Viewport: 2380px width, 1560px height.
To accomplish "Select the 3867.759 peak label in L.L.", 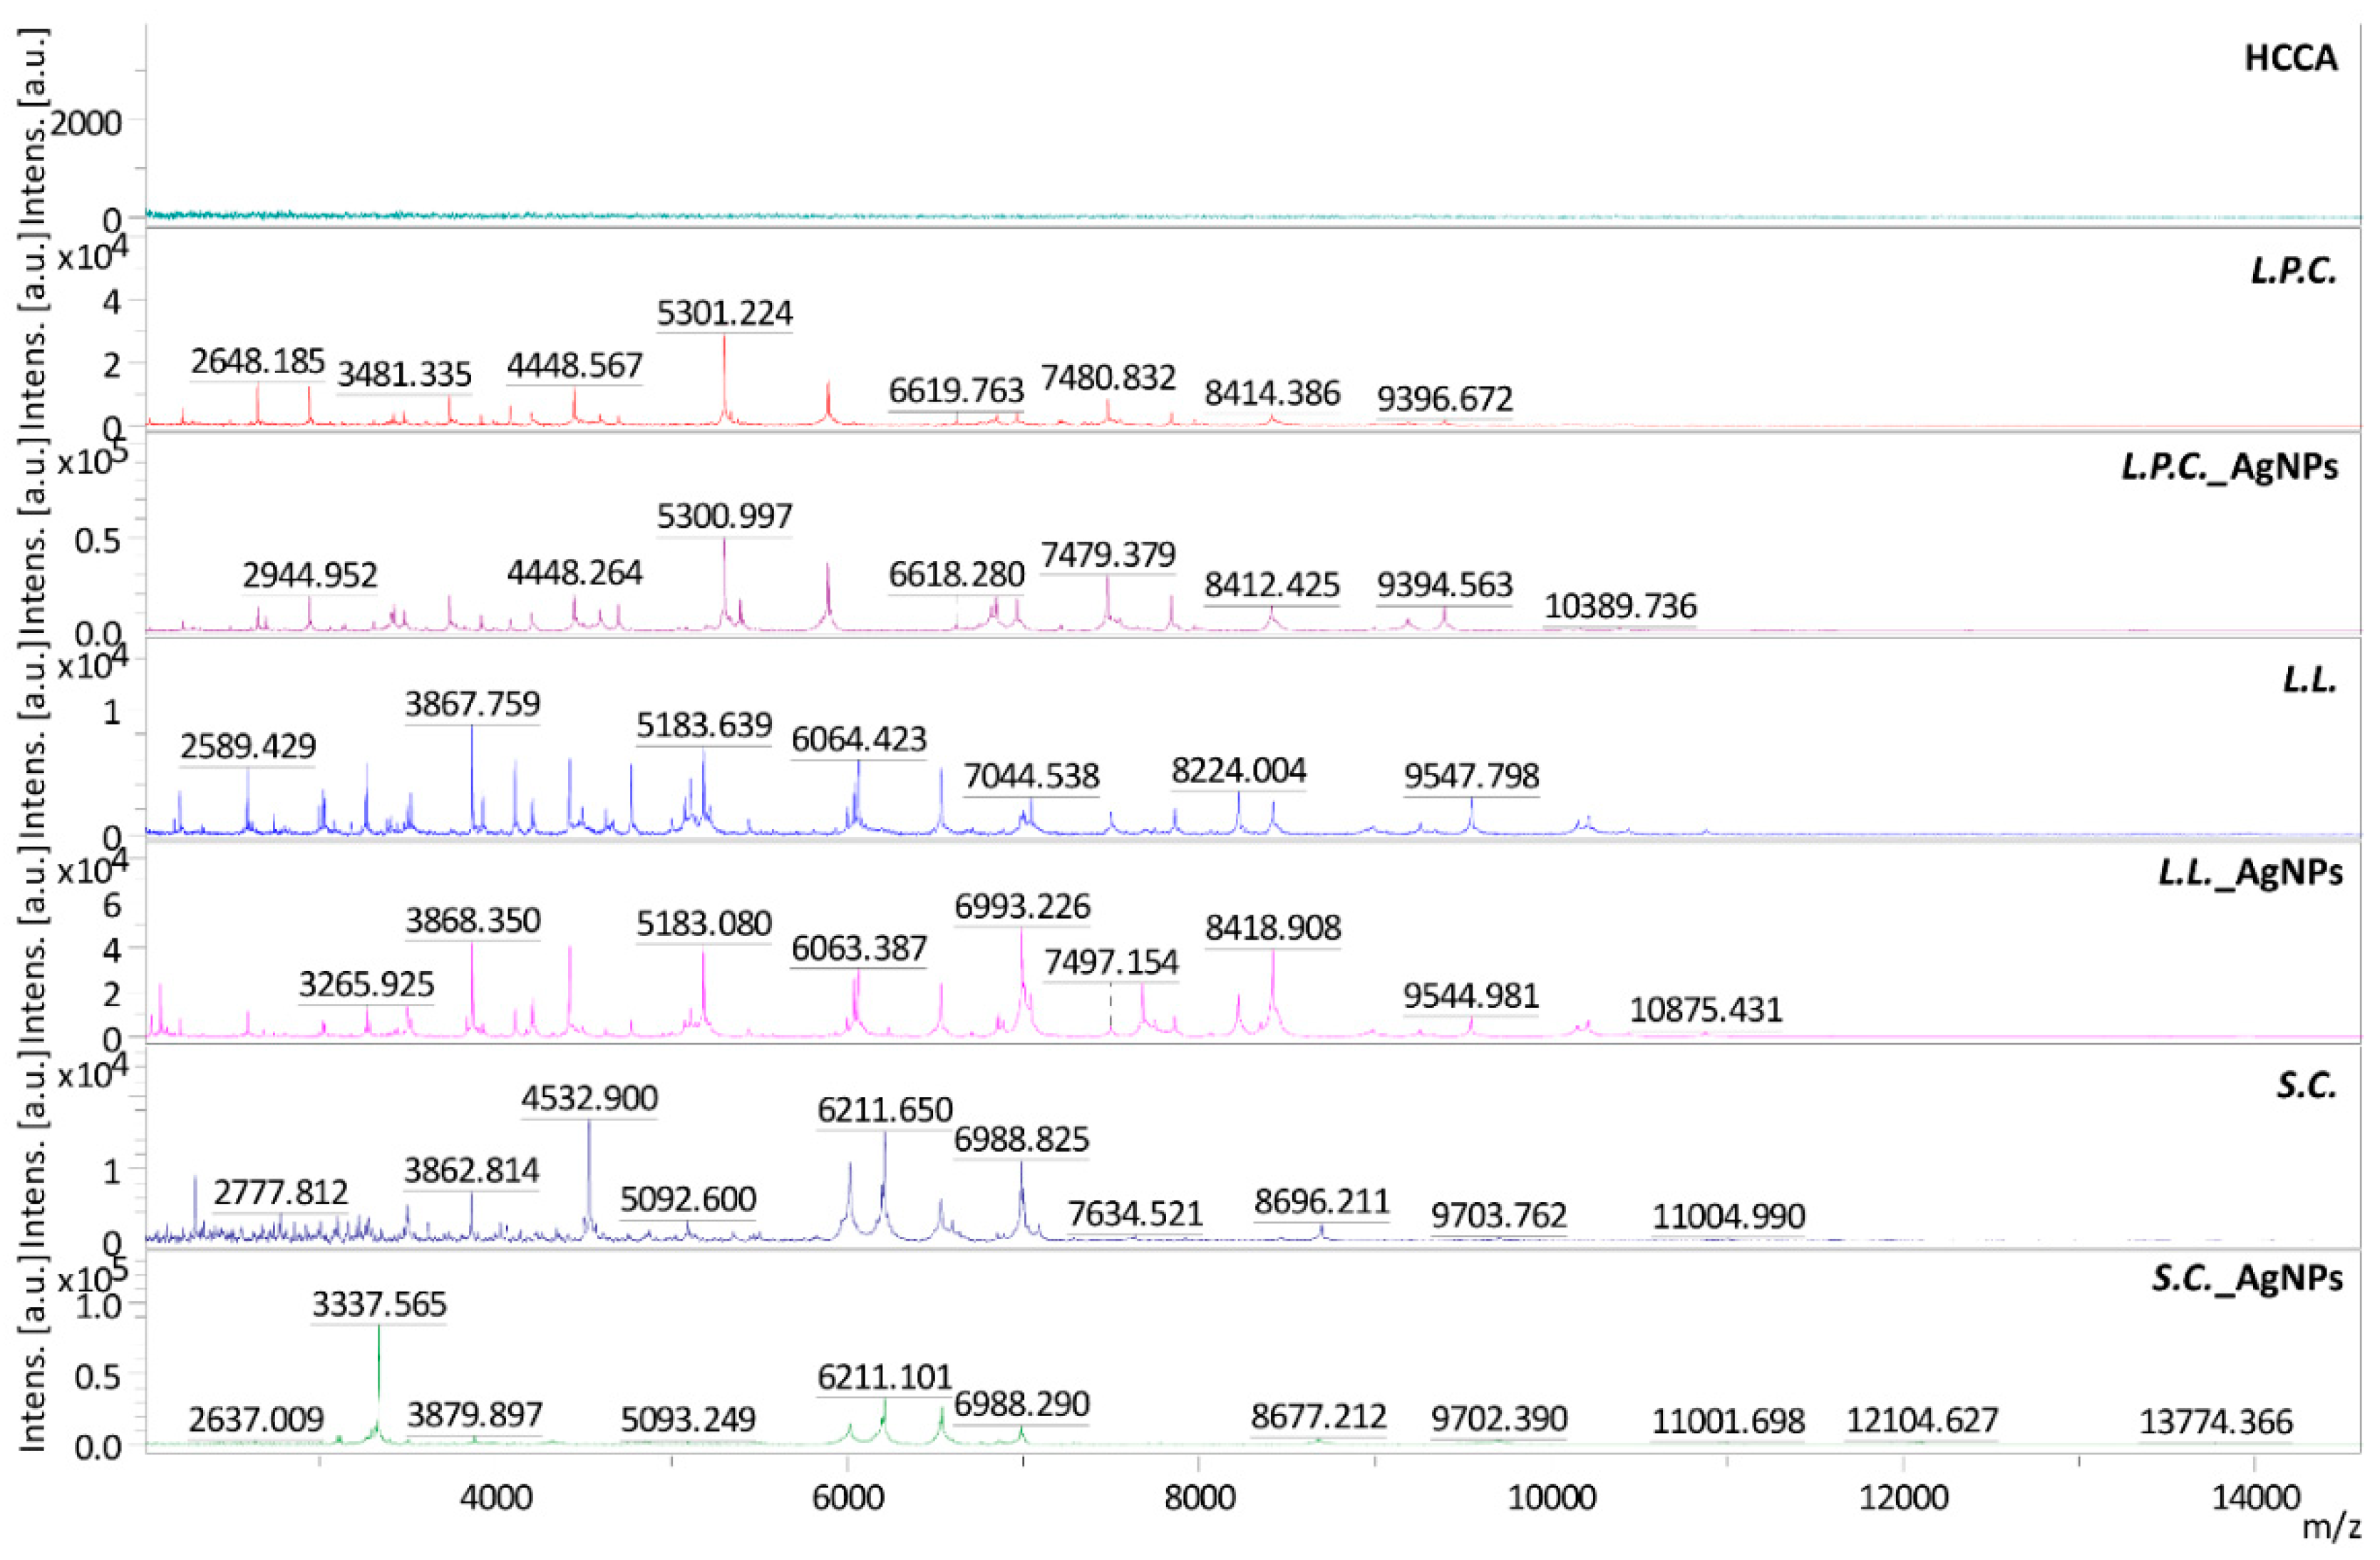I will (472, 703).
